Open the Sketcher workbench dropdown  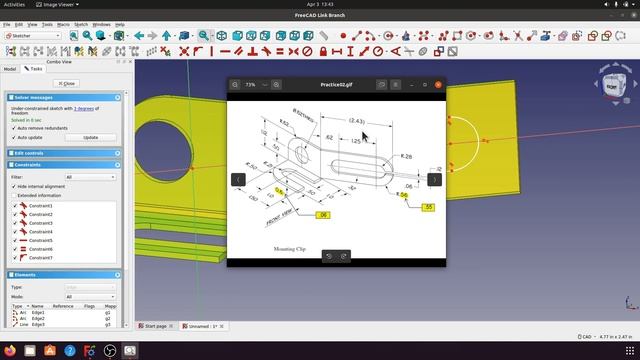33,36
